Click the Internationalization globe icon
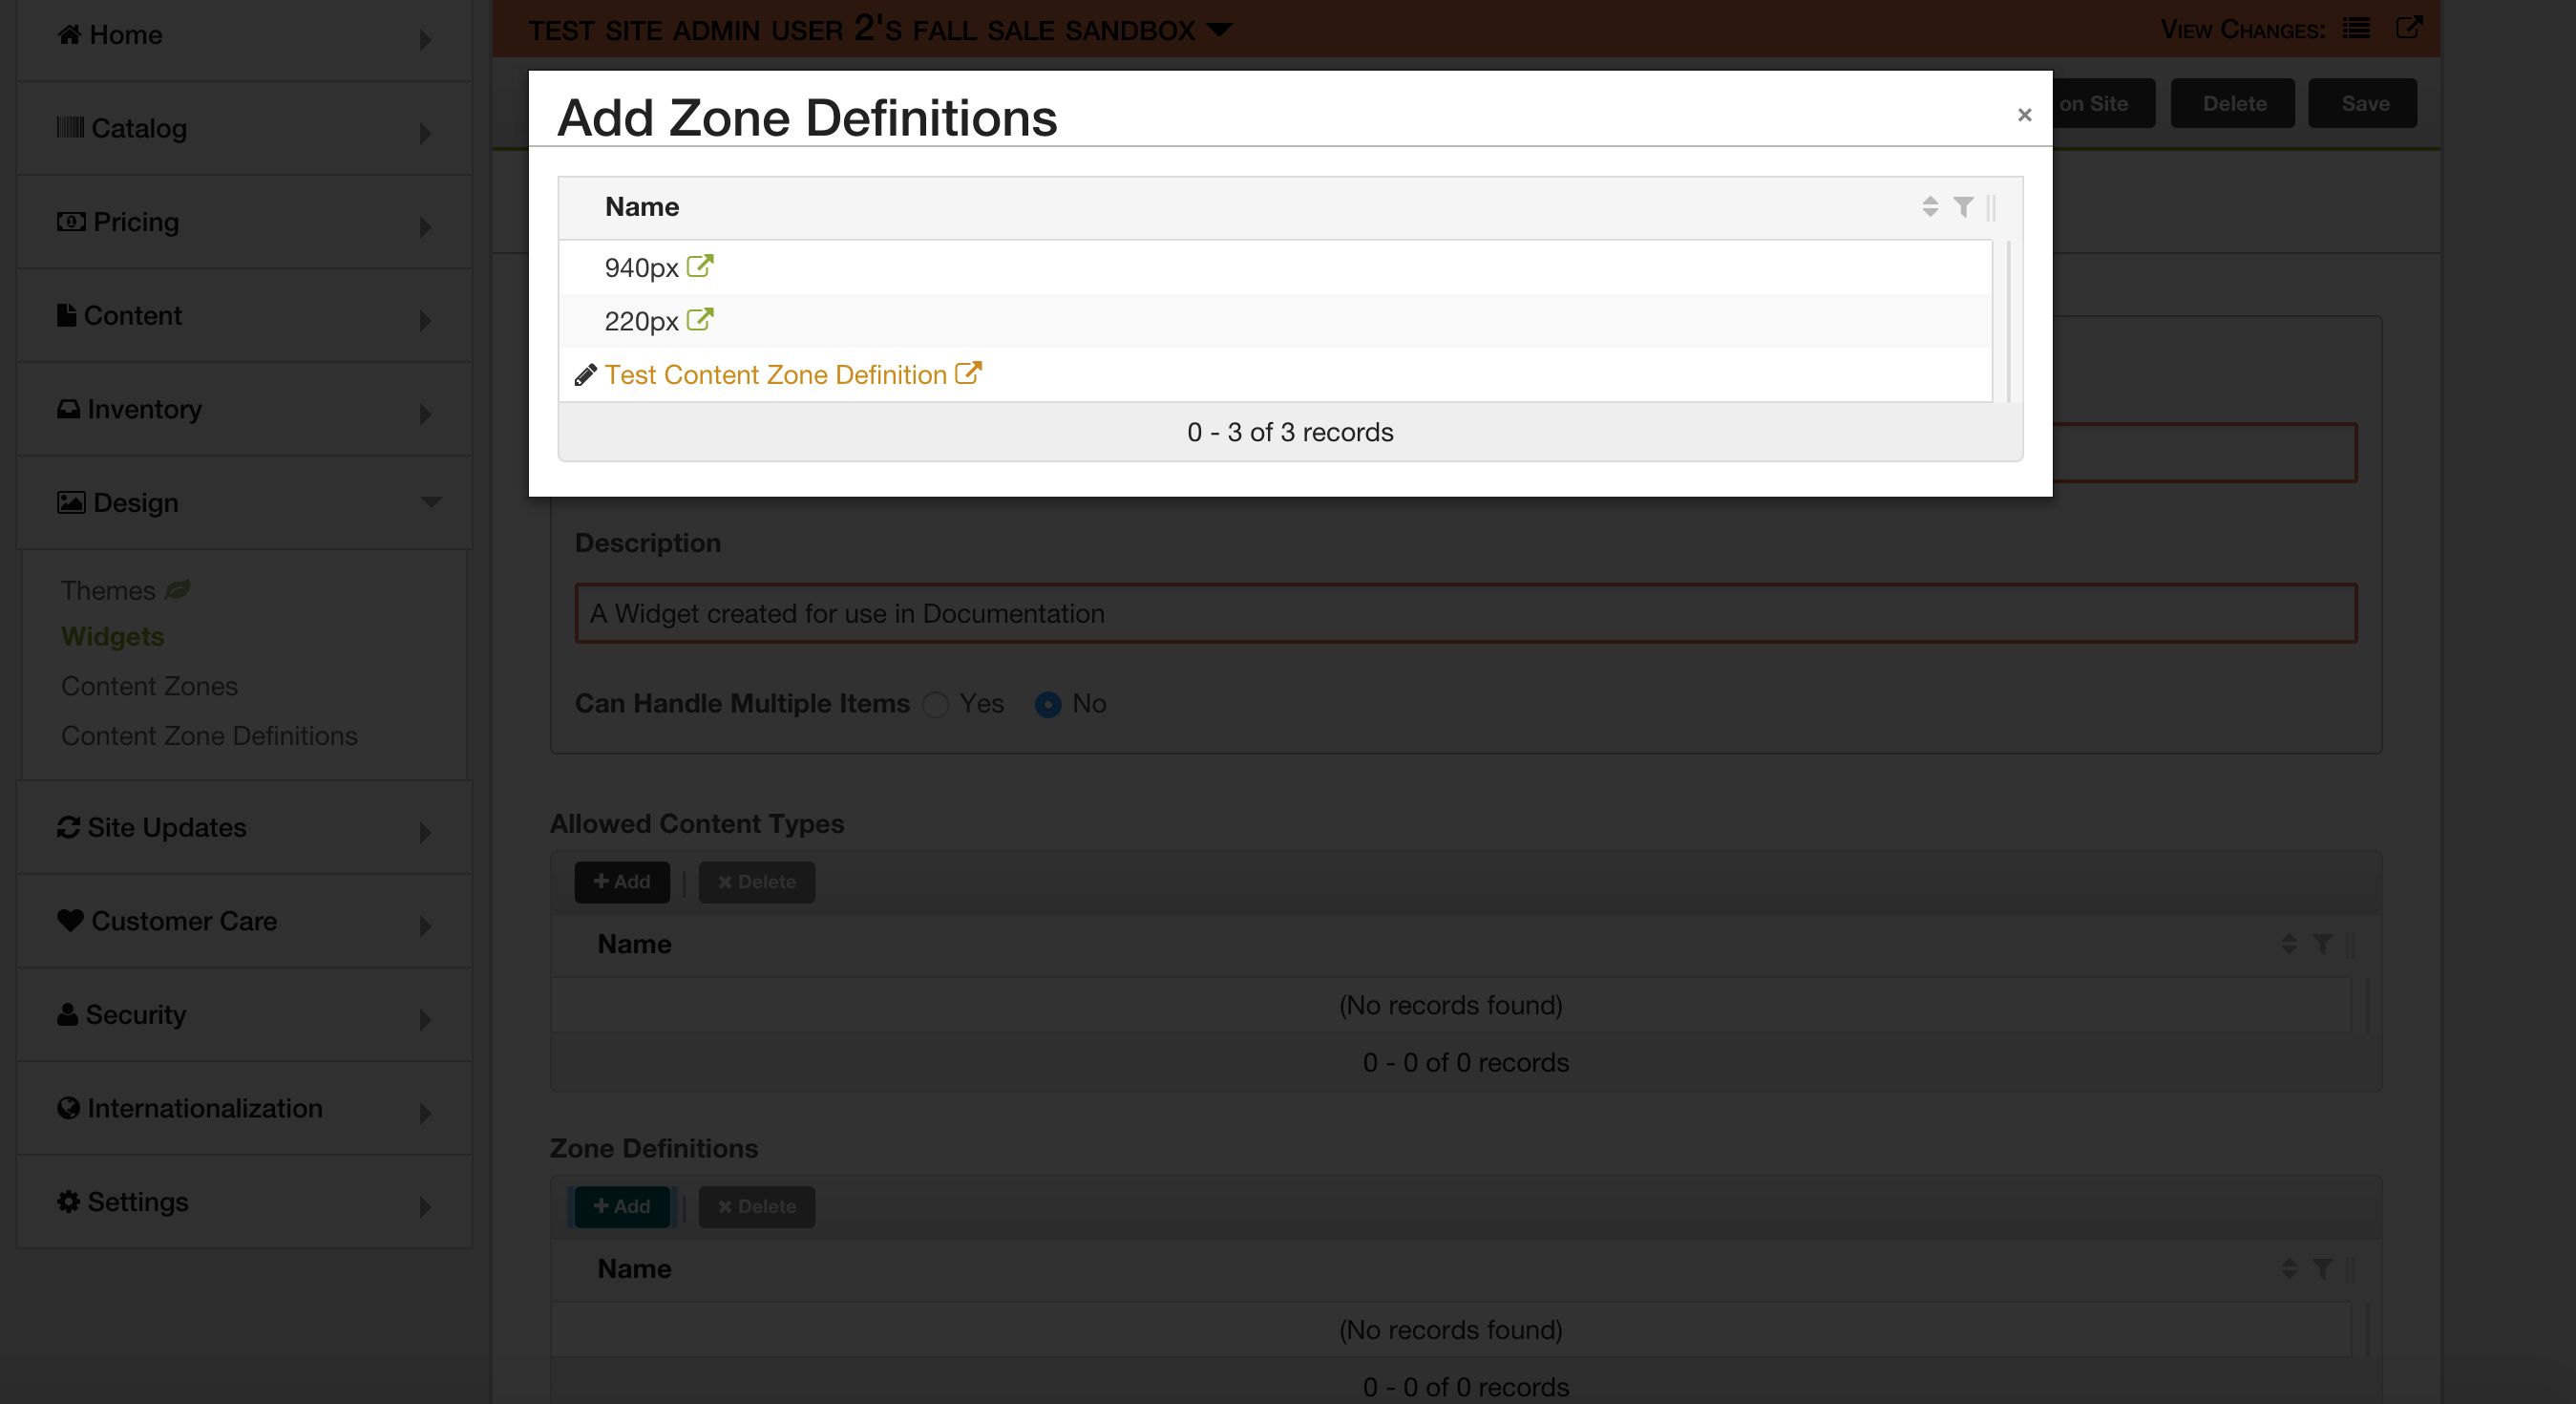2576x1404 pixels. (68, 1108)
